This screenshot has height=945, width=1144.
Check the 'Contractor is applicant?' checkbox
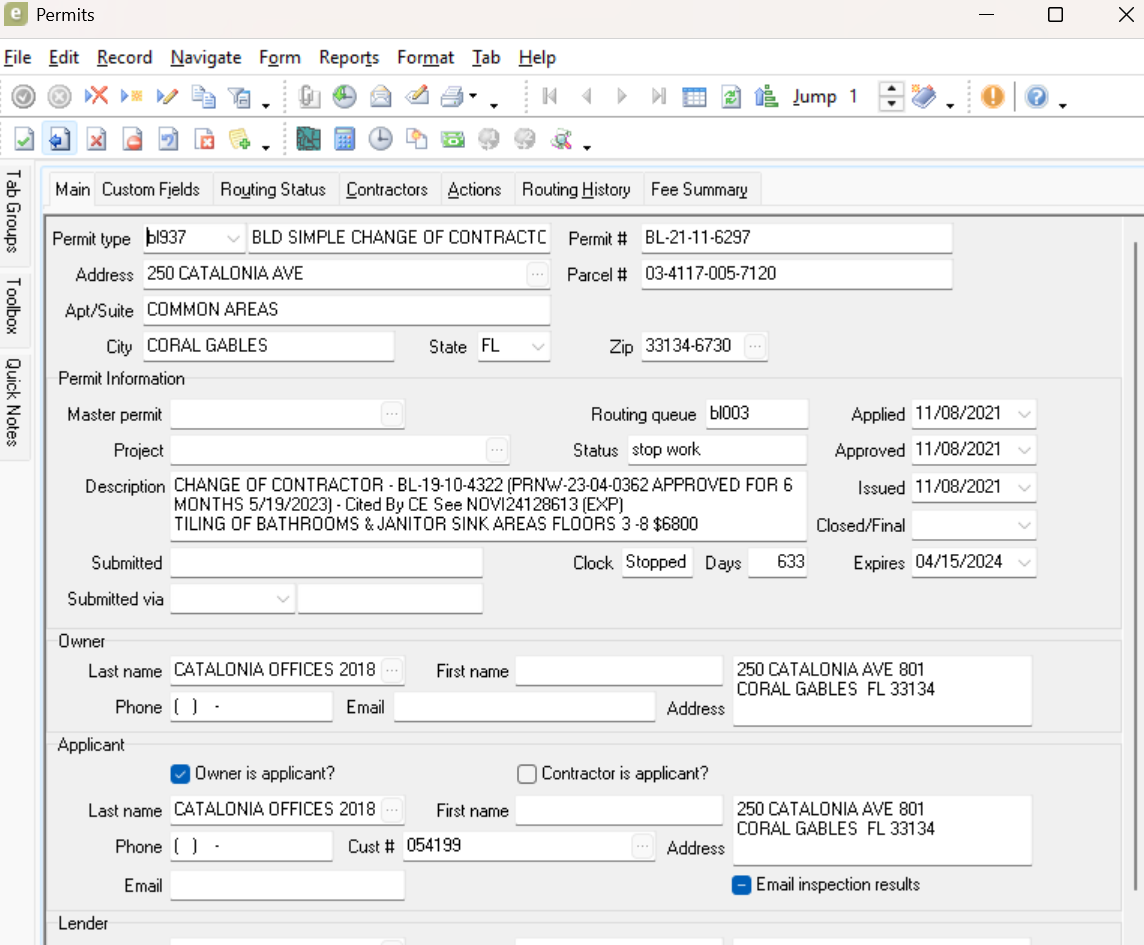(527, 774)
